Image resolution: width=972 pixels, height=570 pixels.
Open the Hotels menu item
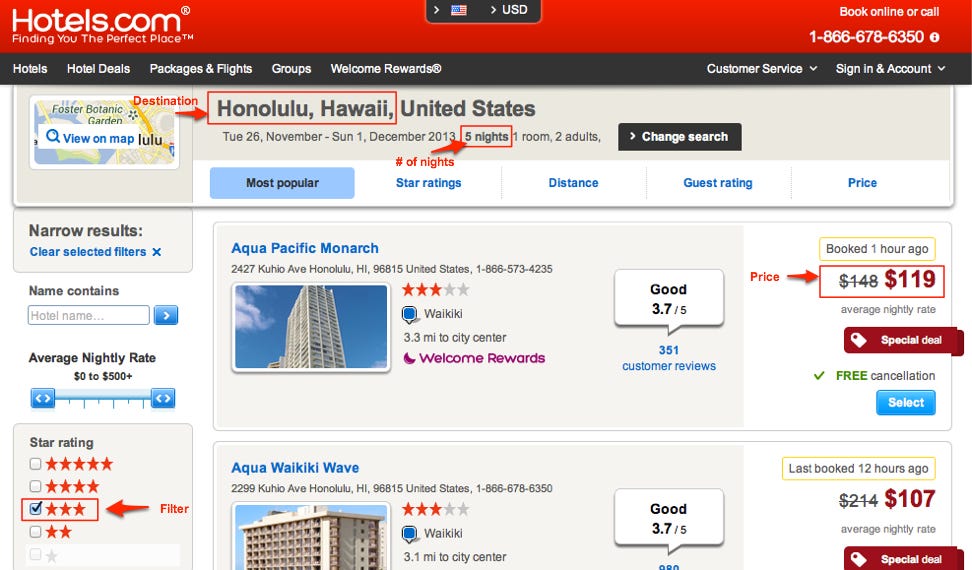point(30,69)
